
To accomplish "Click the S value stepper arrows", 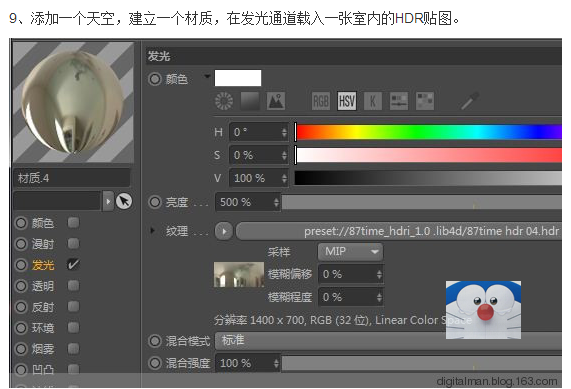I will tap(284, 155).
